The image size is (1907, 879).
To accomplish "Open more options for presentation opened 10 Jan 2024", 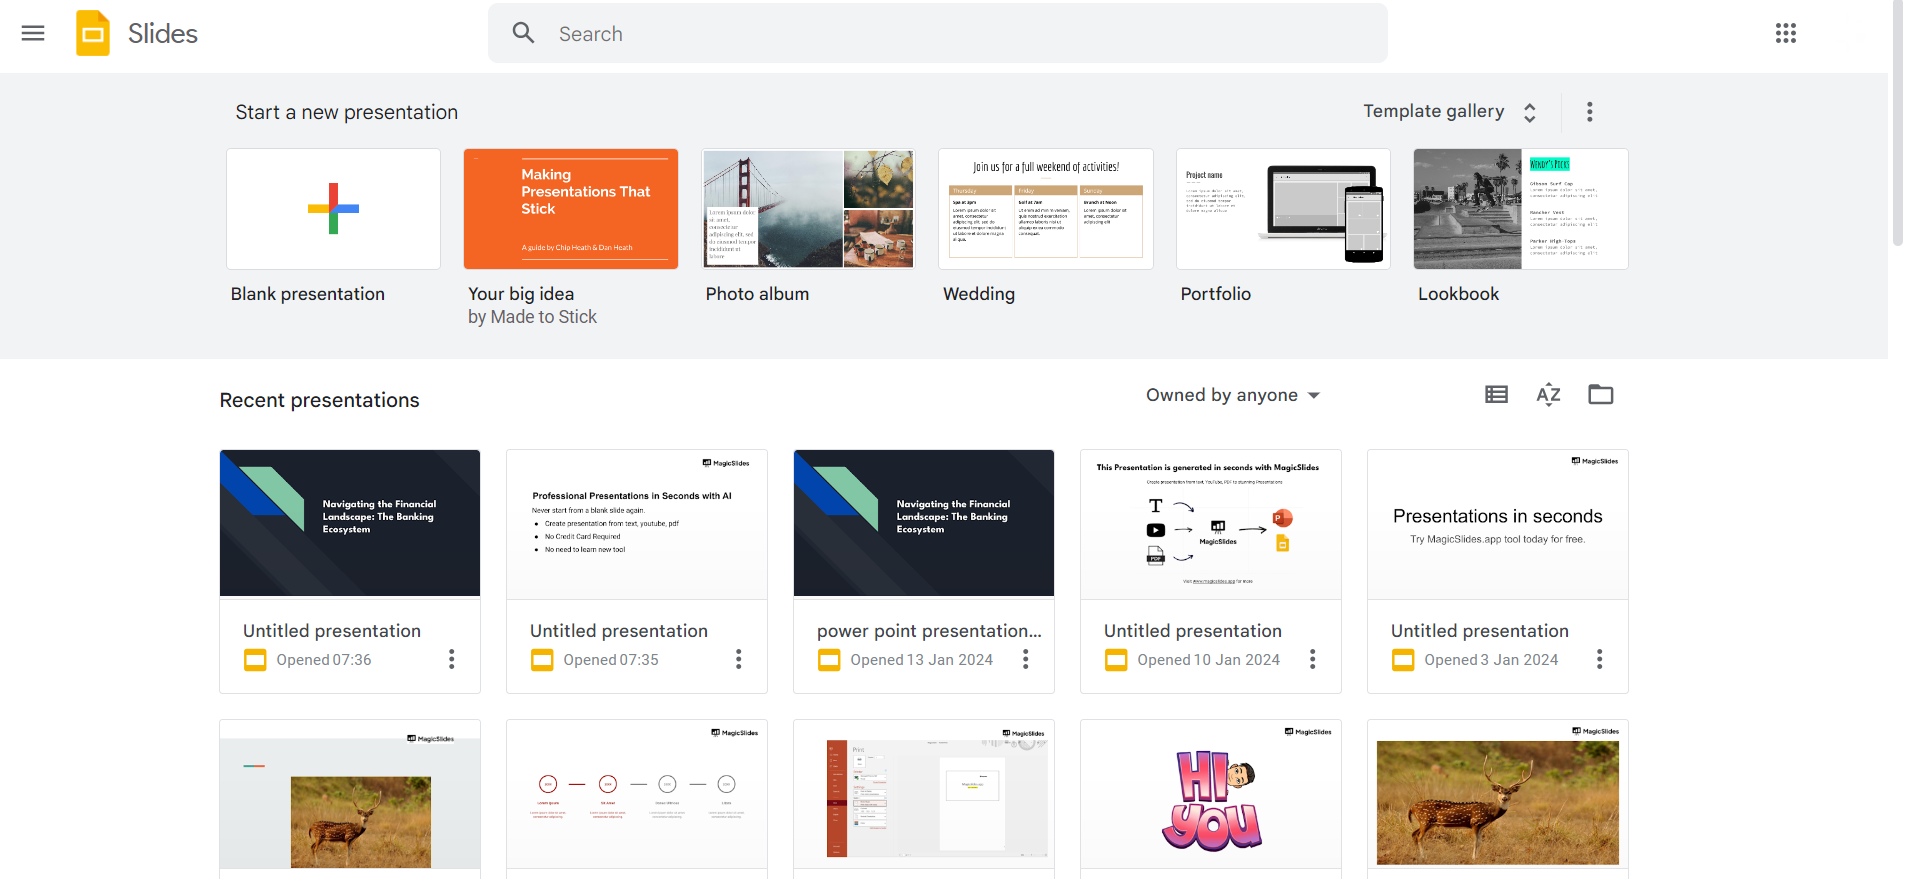I will point(1313,659).
